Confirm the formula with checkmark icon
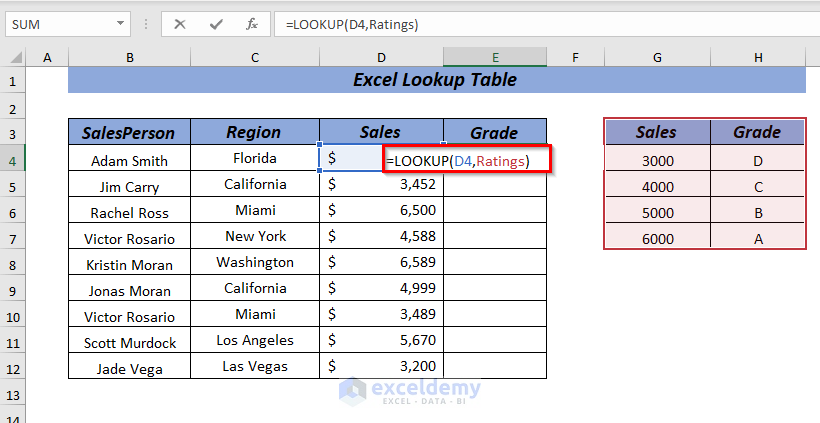 point(215,24)
